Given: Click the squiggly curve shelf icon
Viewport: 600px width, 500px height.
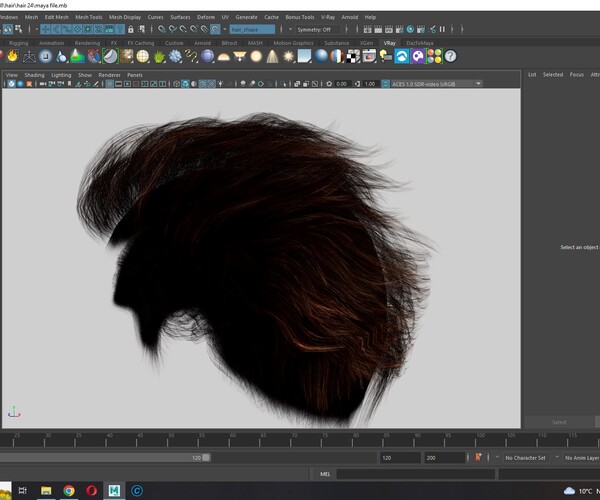Looking at the screenshot, I should point(191,57).
